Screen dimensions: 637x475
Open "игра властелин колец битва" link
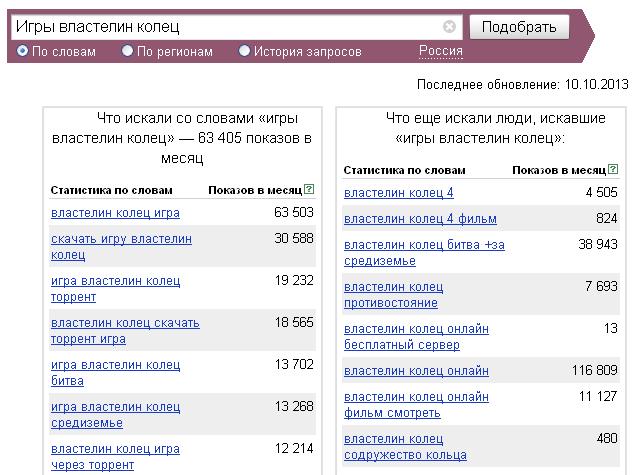(116, 373)
